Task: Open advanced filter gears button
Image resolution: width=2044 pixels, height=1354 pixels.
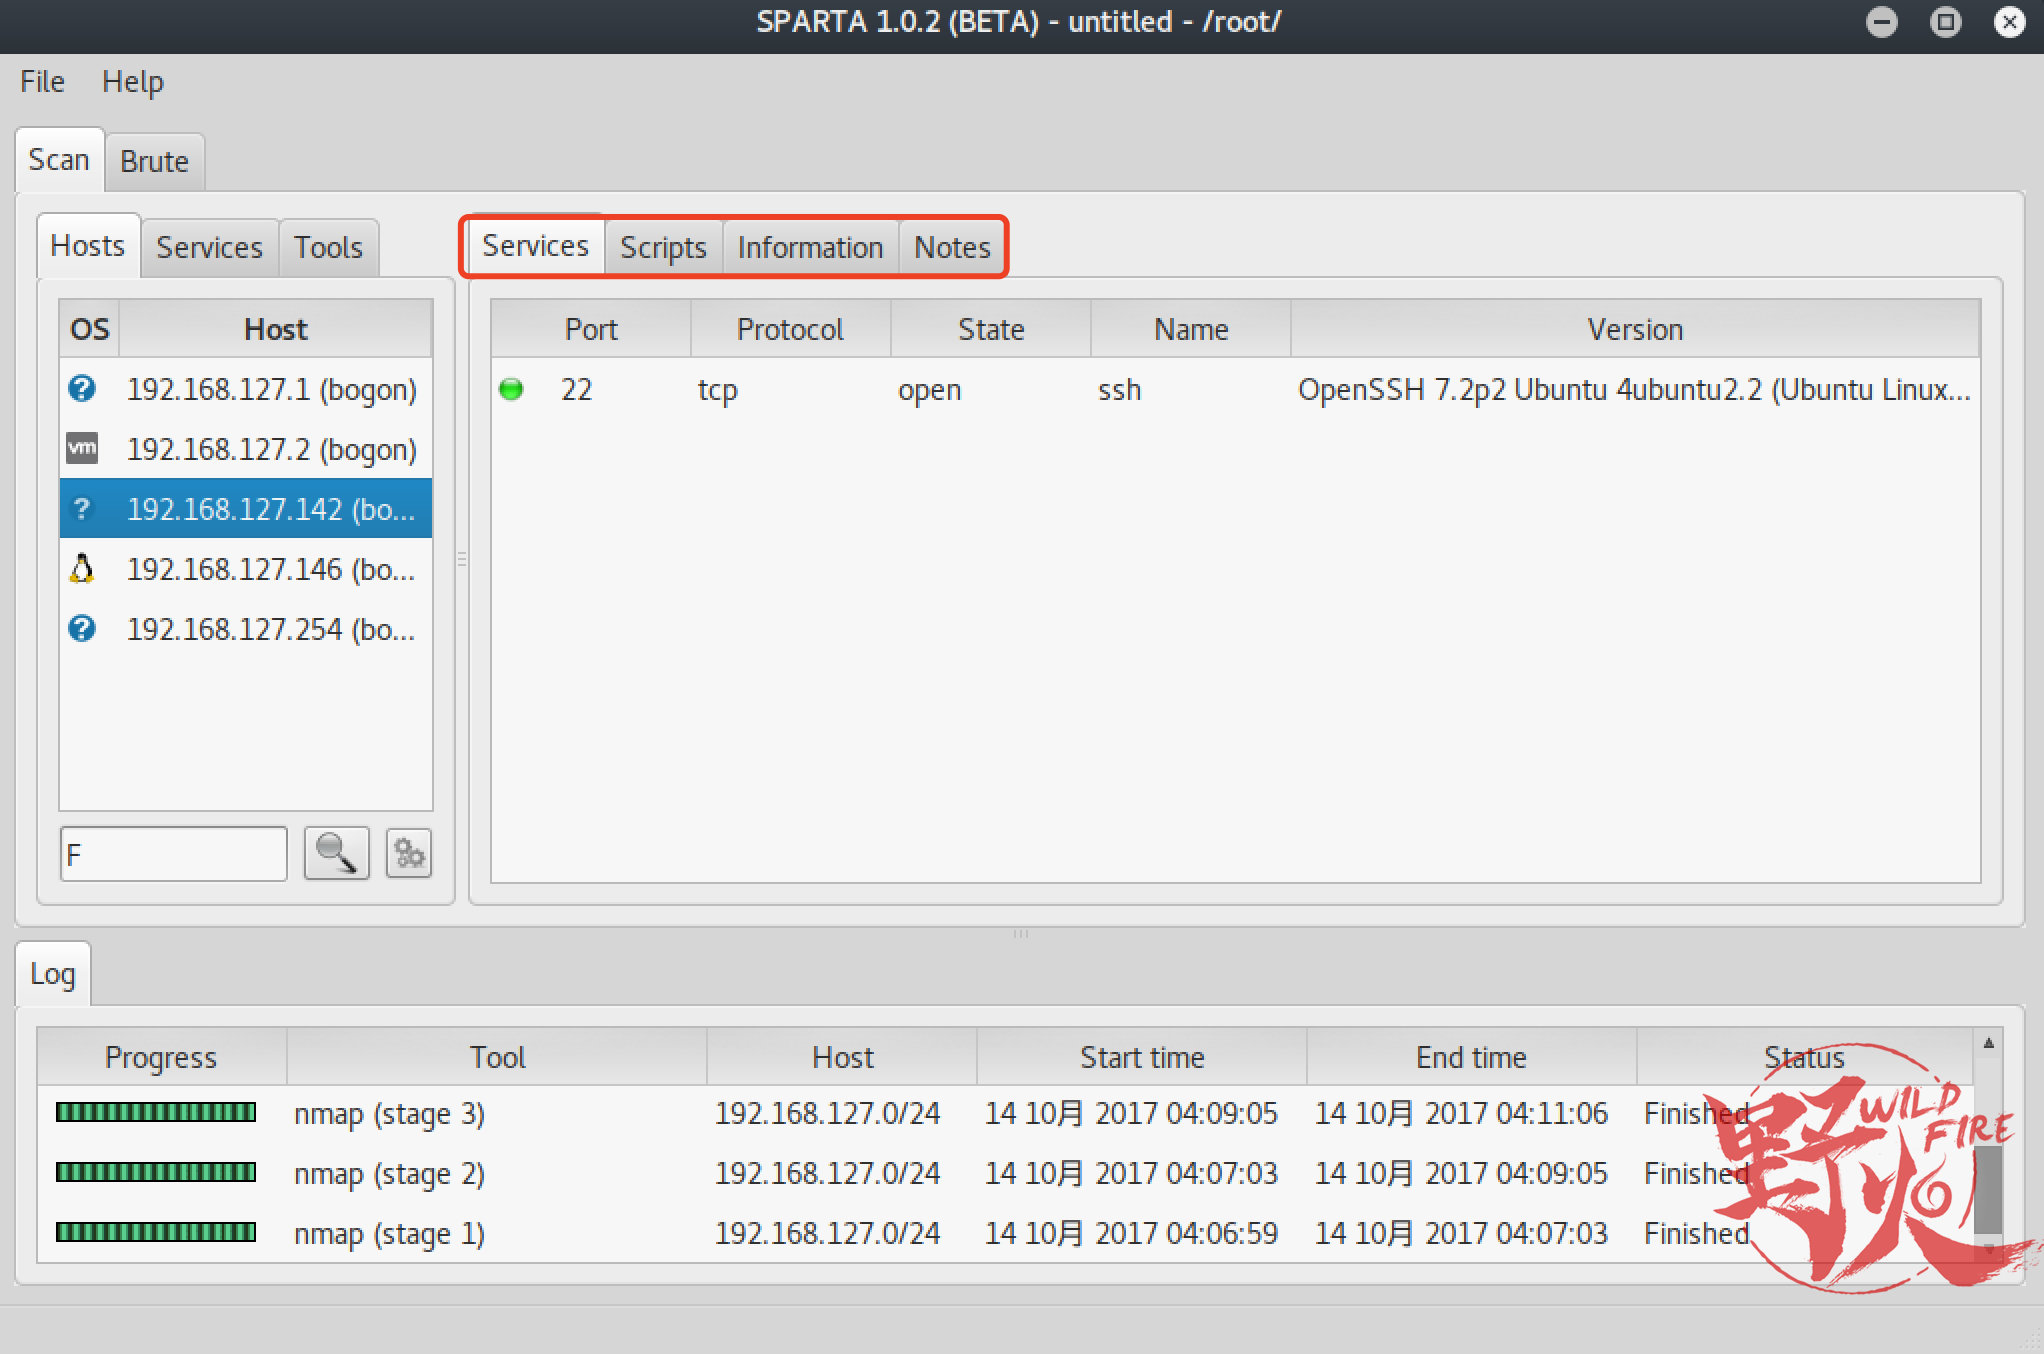Action: click(x=408, y=853)
